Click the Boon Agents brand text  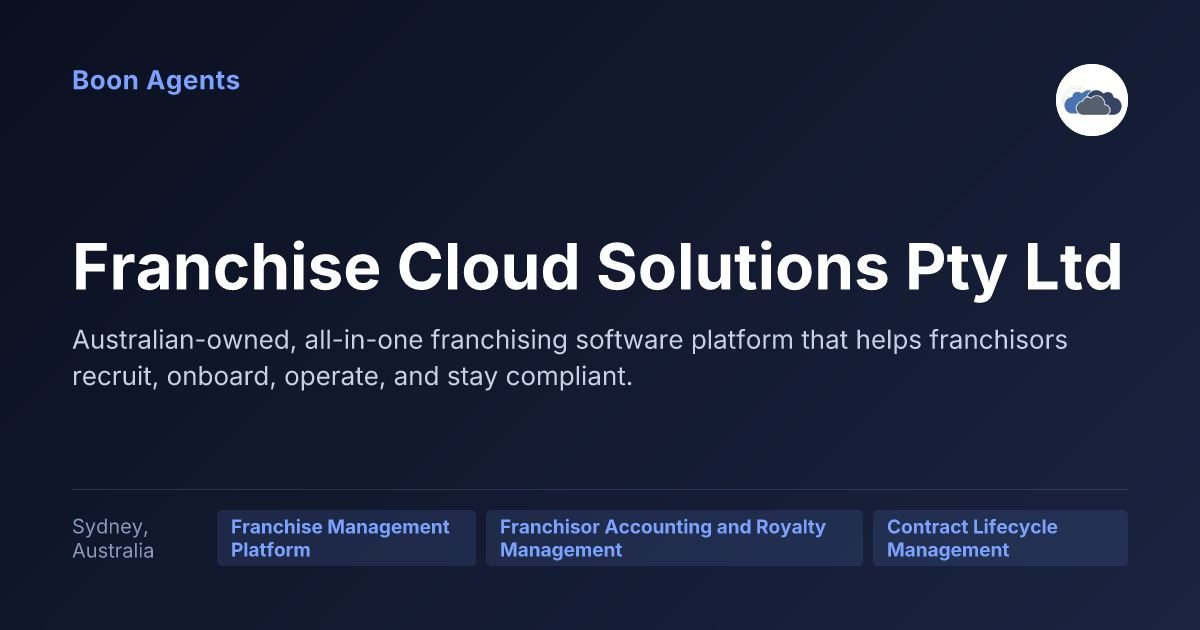pyautogui.click(x=156, y=81)
